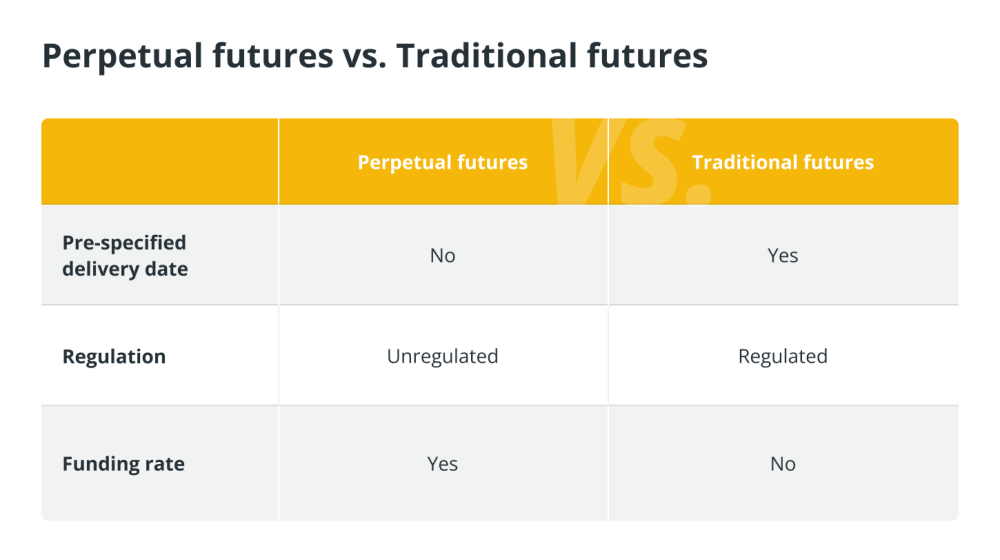Click the "Unregulated" cell

pos(443,356)
